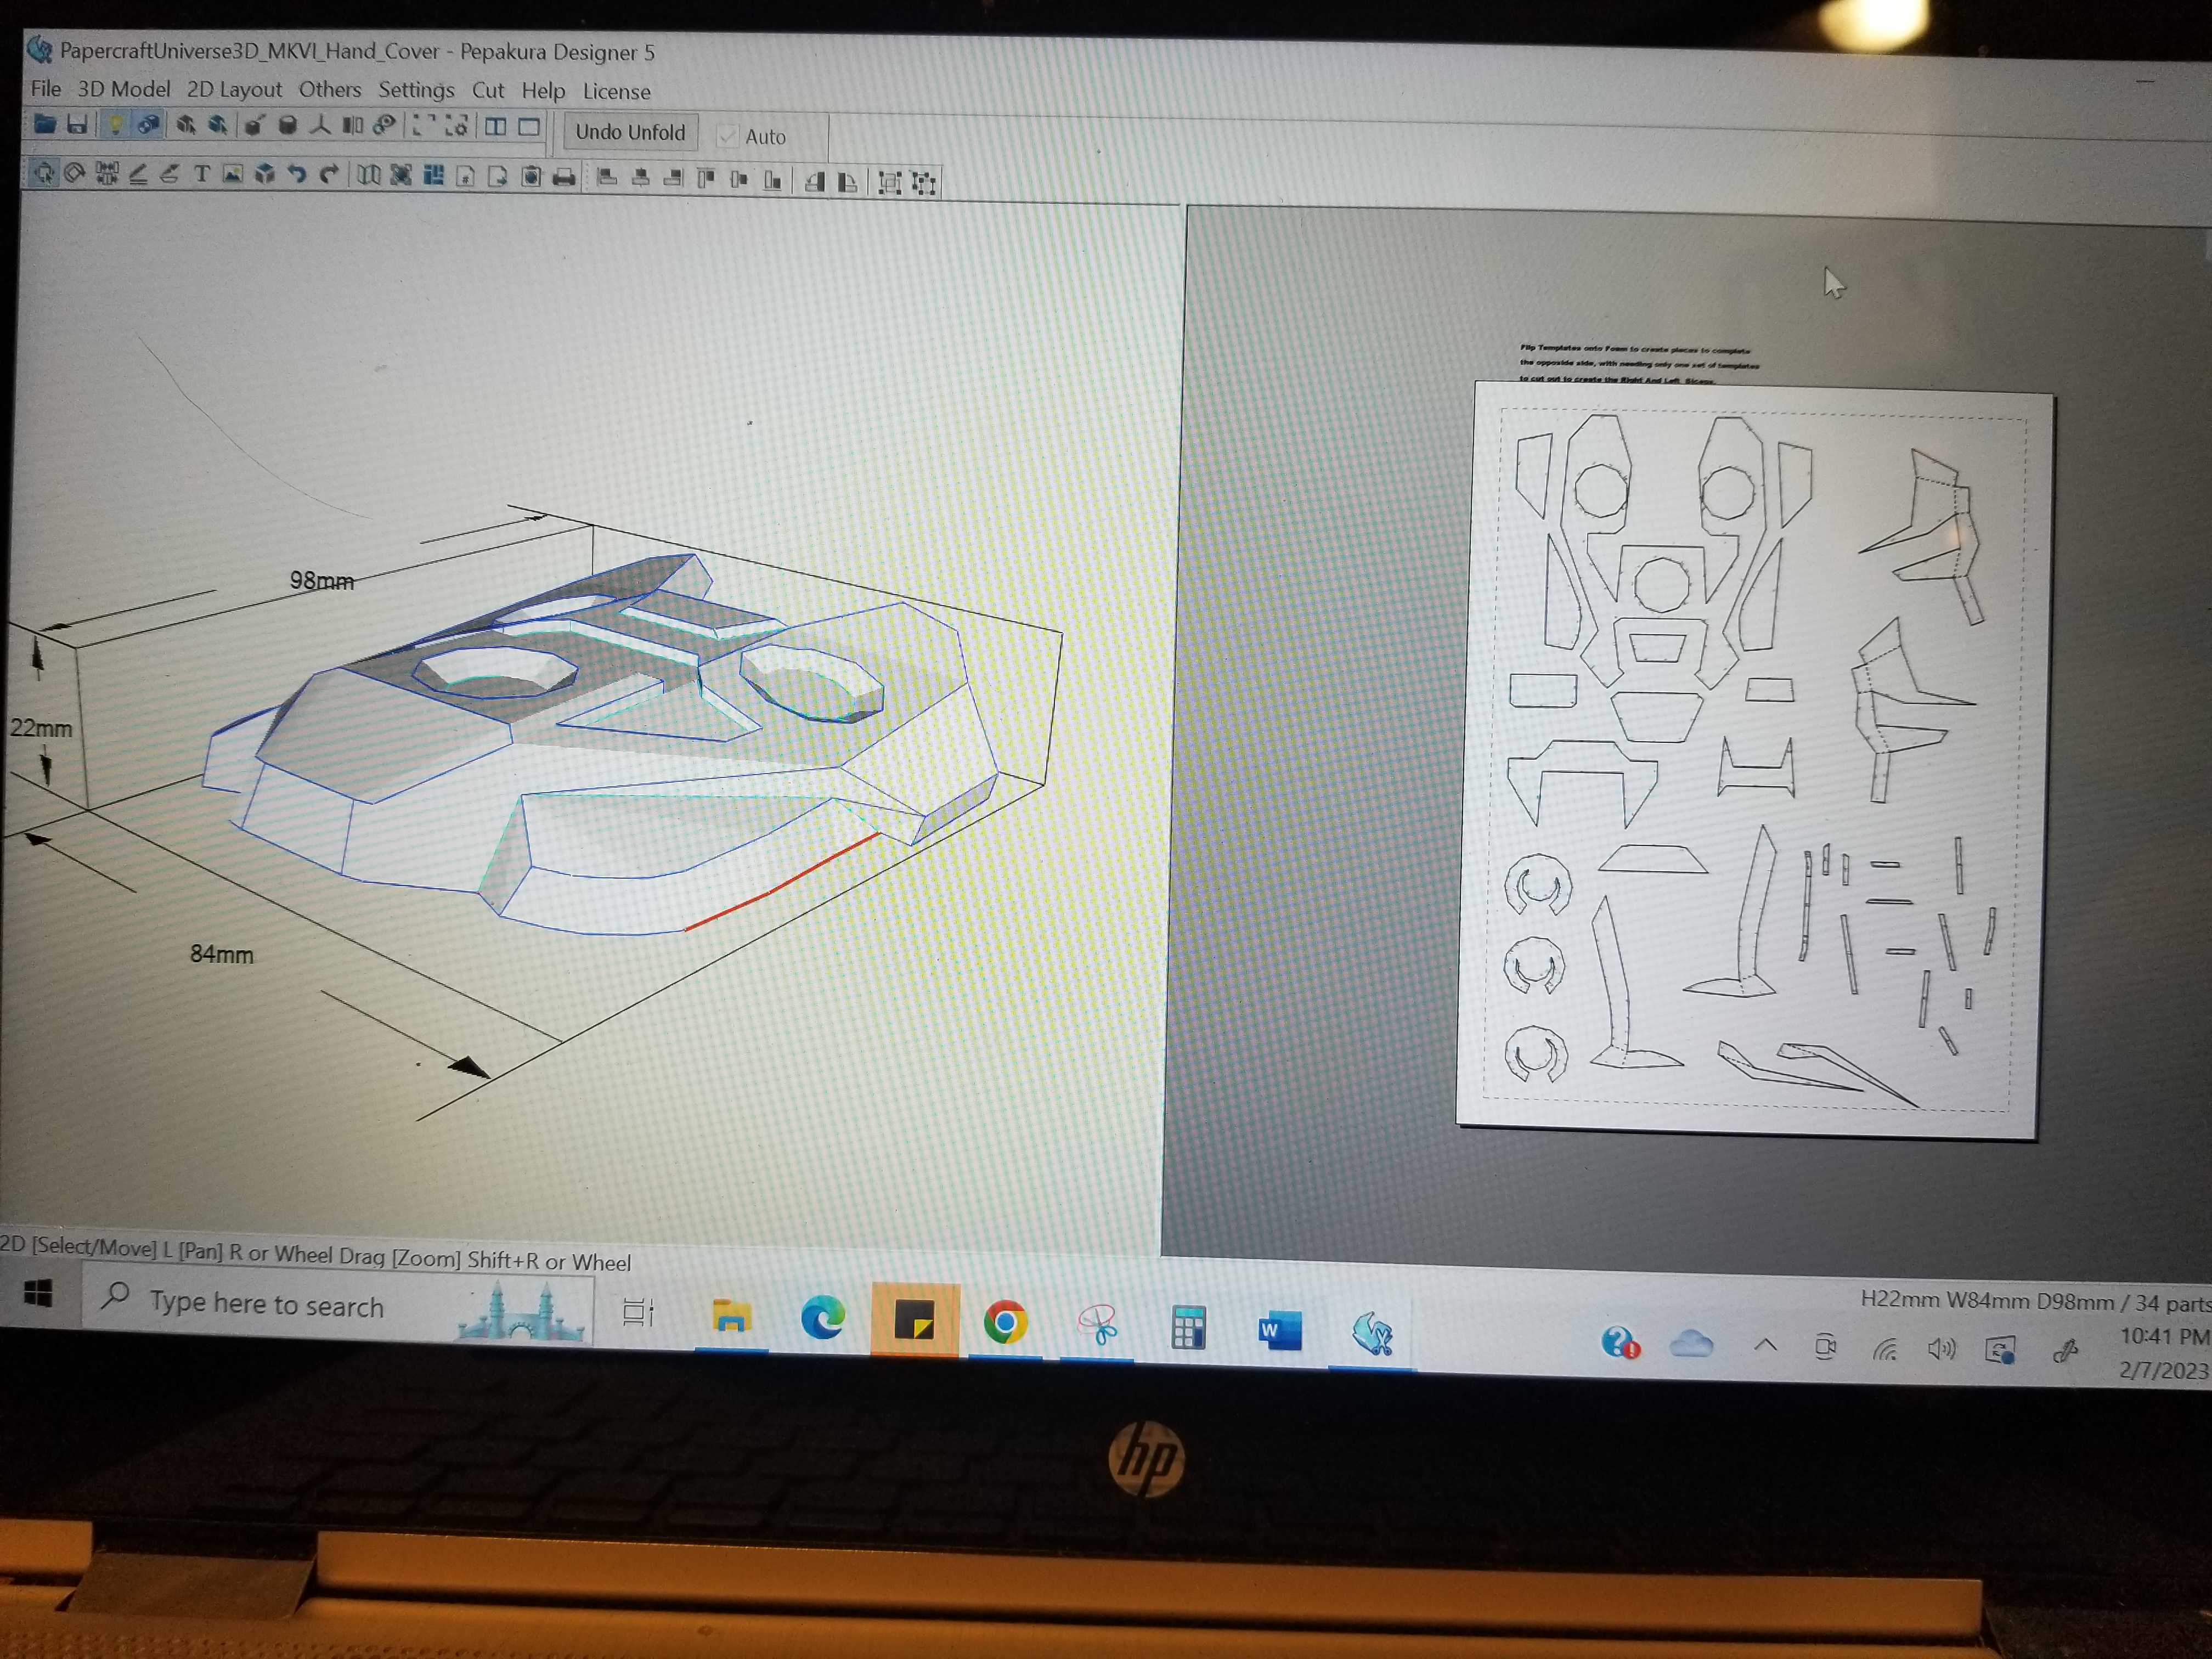The height and width of the screenshot is (1659, 2212).
Task: Click the volume speaker tray icon
Action: (1941, 1349)
